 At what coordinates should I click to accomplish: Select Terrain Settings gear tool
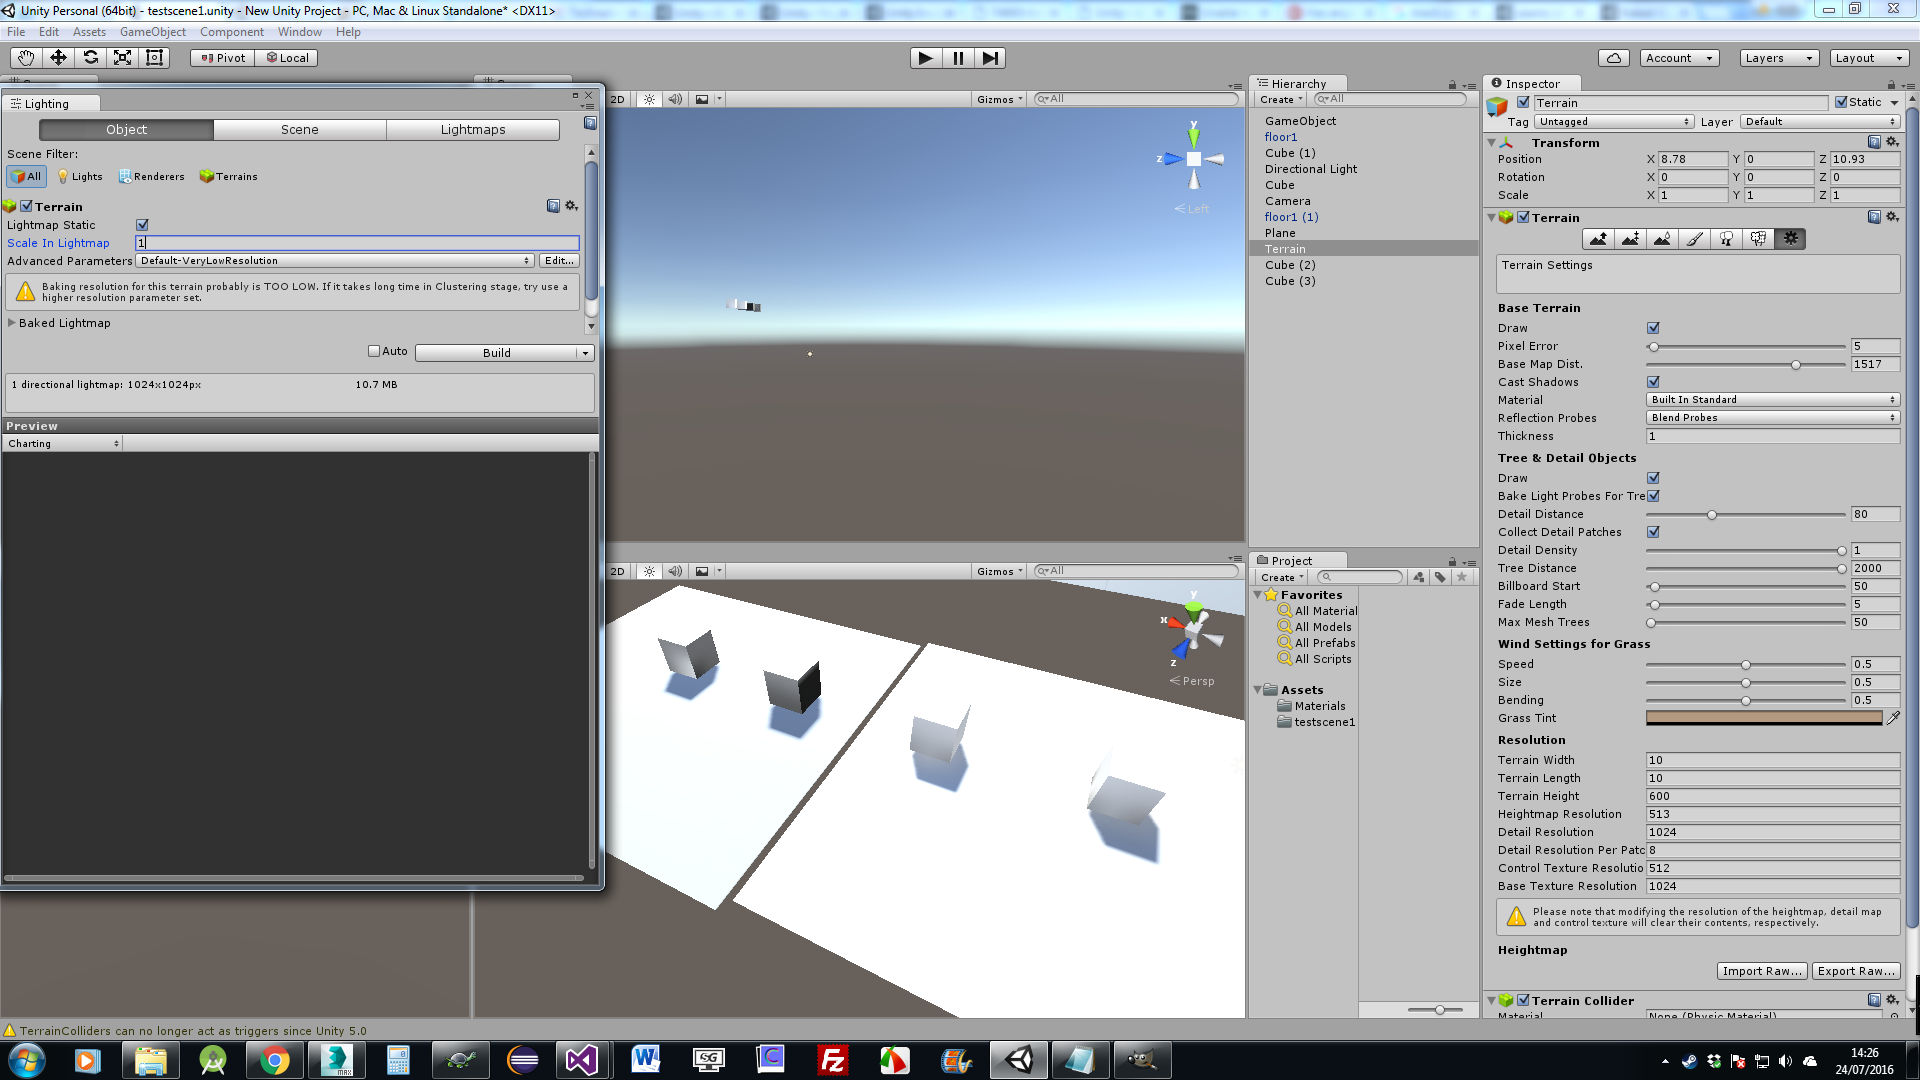(1790, 239)
